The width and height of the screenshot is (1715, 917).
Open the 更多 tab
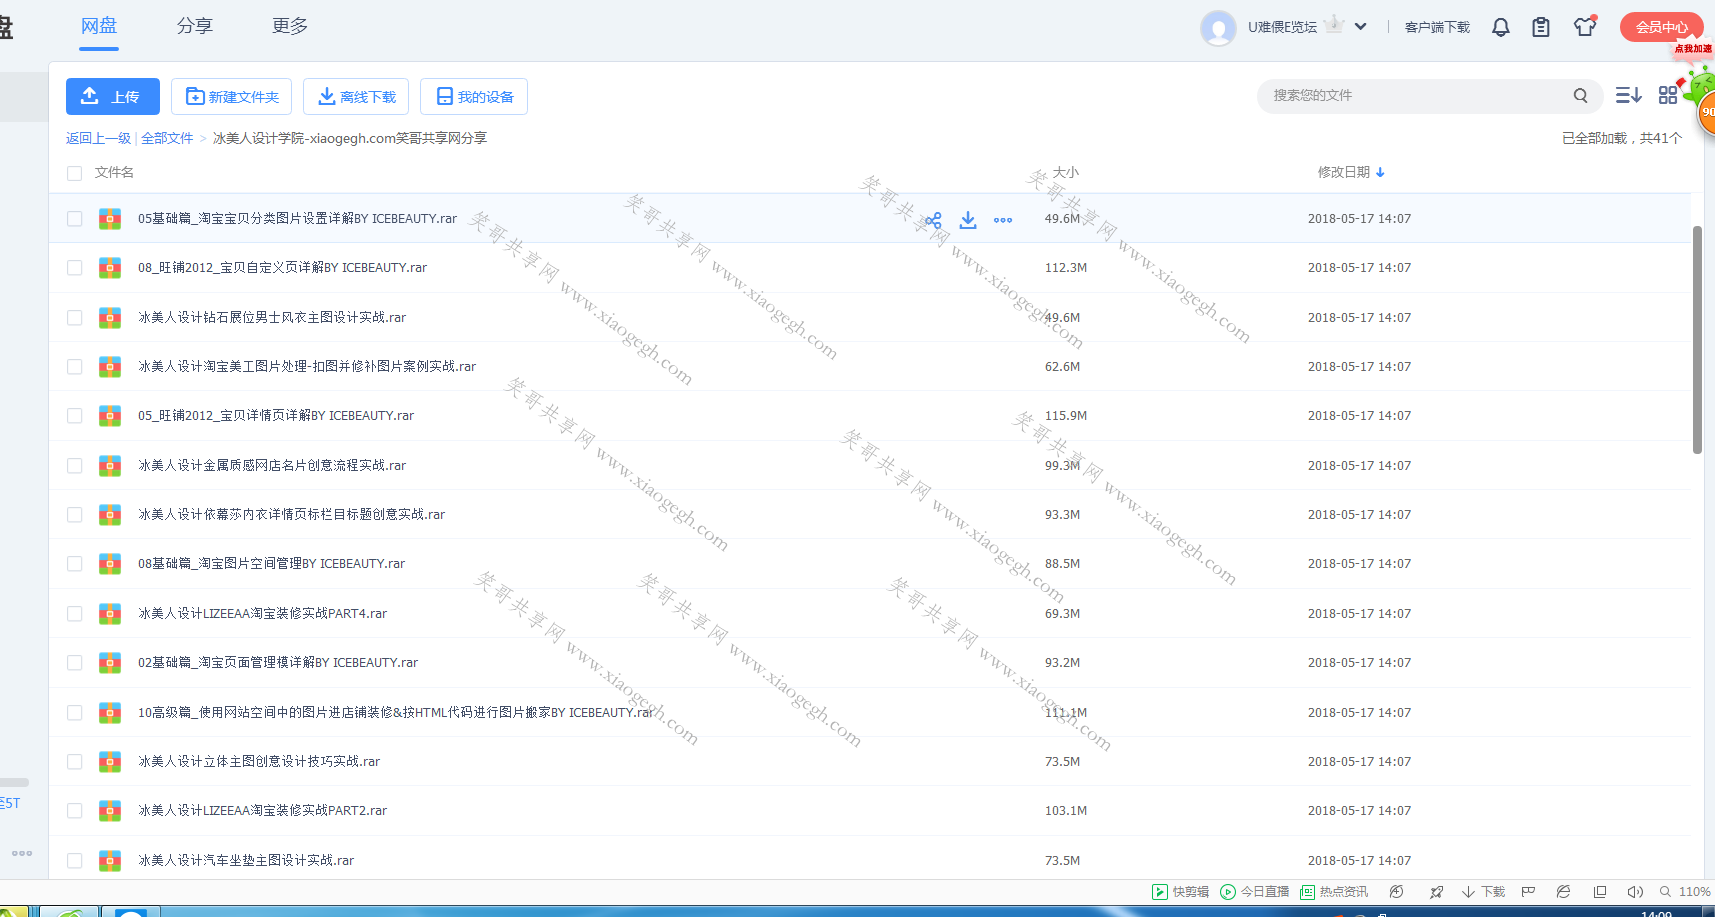tap(290, 26)
